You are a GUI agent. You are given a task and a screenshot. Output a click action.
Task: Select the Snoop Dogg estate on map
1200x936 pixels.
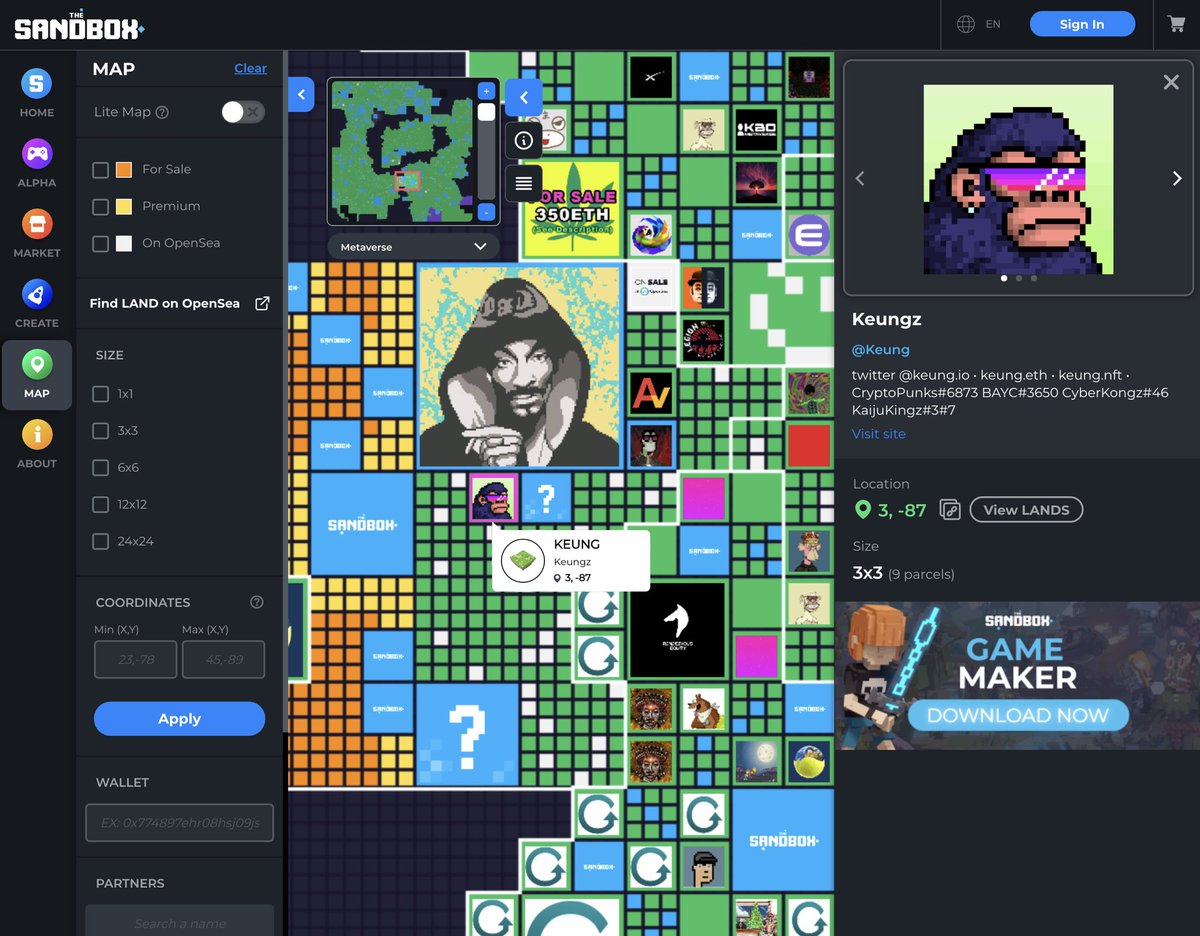point(518,366)
